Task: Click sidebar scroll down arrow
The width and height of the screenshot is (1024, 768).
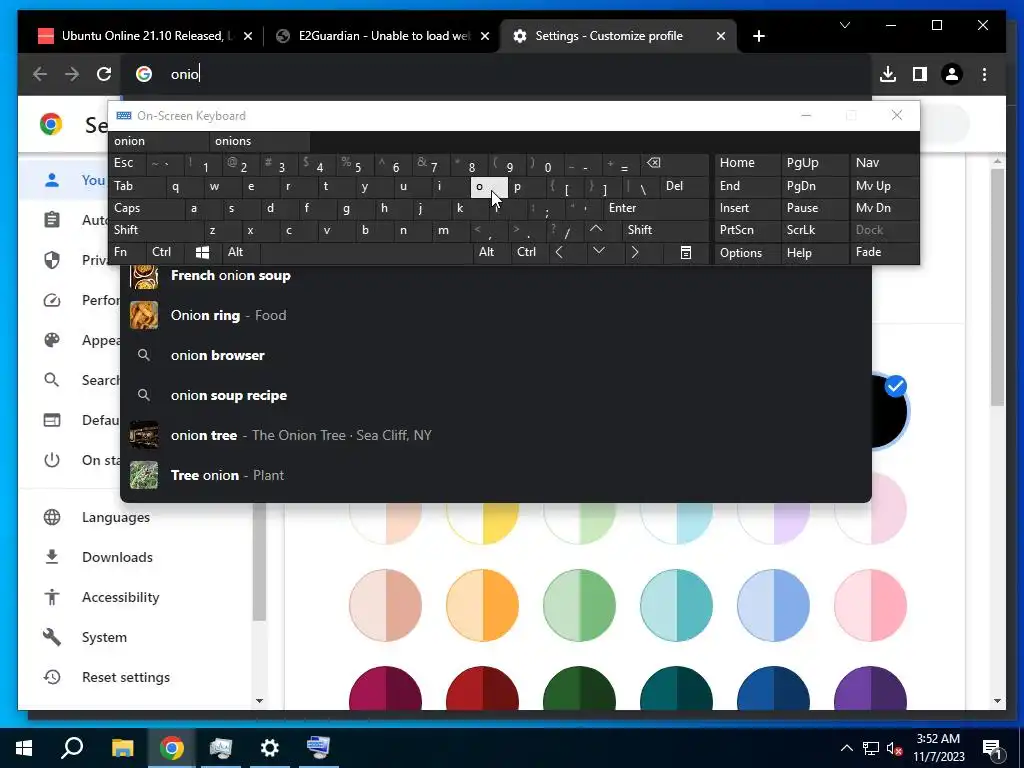Action: (259, 701)
